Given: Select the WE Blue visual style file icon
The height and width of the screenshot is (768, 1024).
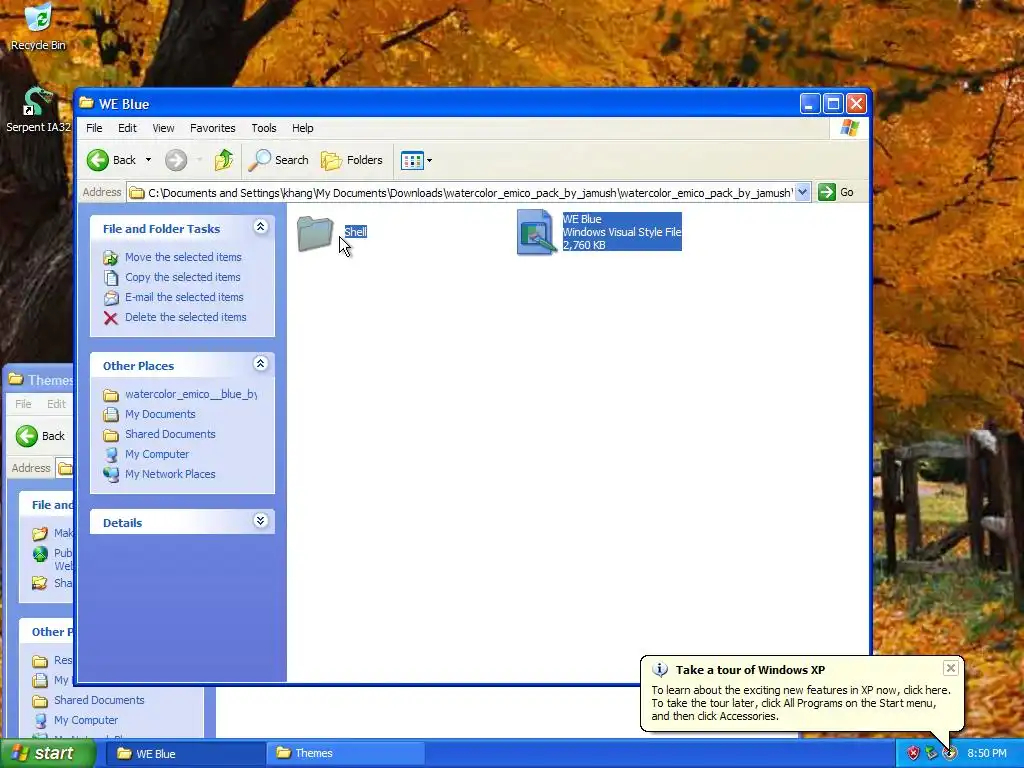Looking at the screenshot, I should tap(536, 232).
